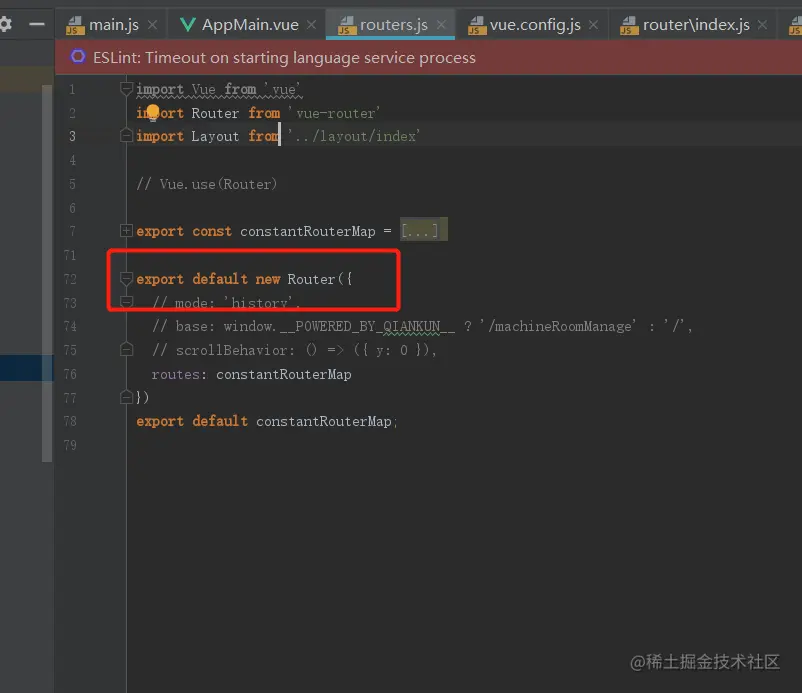Click the '../layout/index' import path
This screenshot has height=693, width=802.
354,137
